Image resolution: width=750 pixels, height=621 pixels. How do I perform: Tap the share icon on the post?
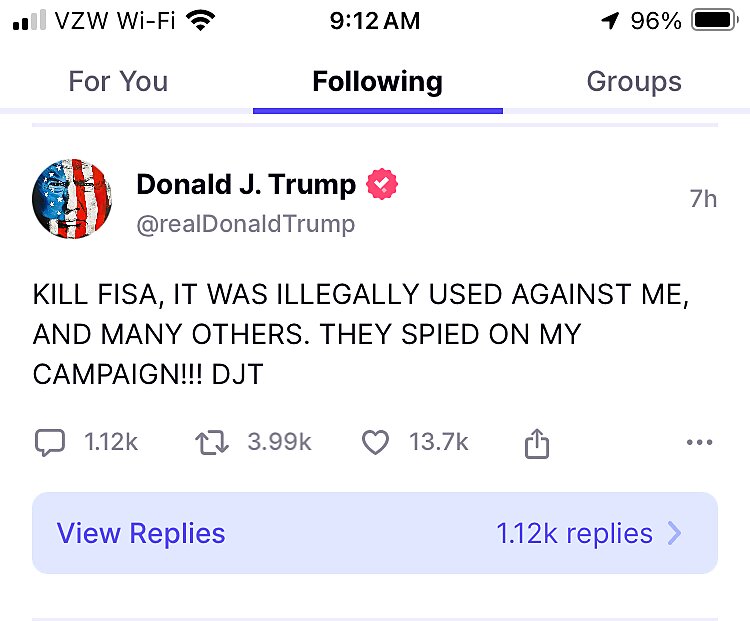(537, 443)
